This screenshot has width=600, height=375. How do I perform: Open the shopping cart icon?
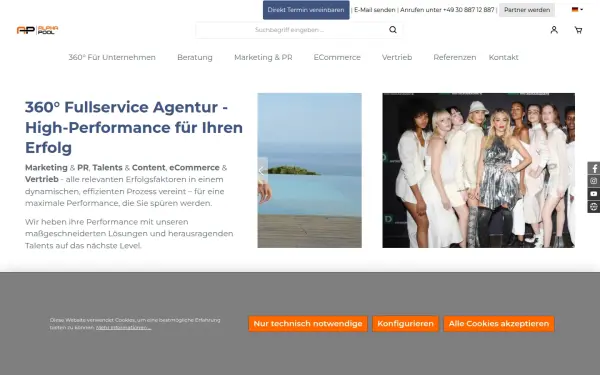(578, 30)
